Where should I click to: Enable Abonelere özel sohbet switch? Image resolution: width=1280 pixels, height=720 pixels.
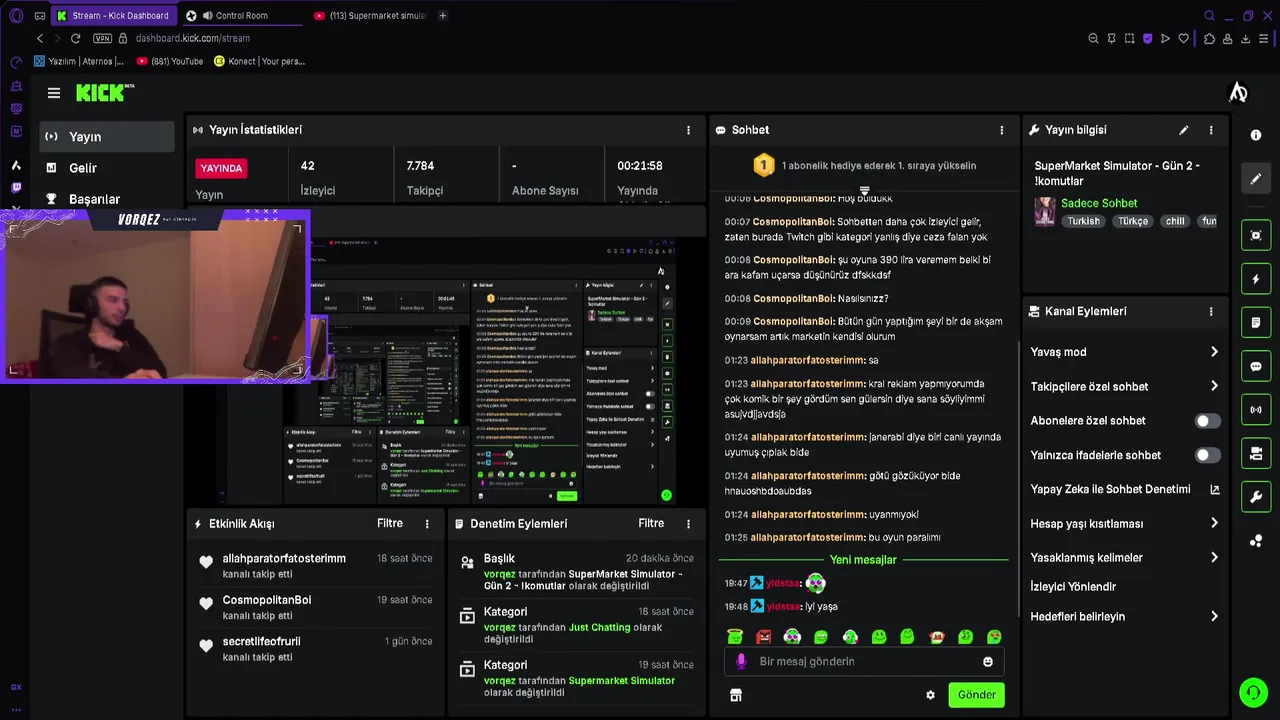tap(1208, 421)
